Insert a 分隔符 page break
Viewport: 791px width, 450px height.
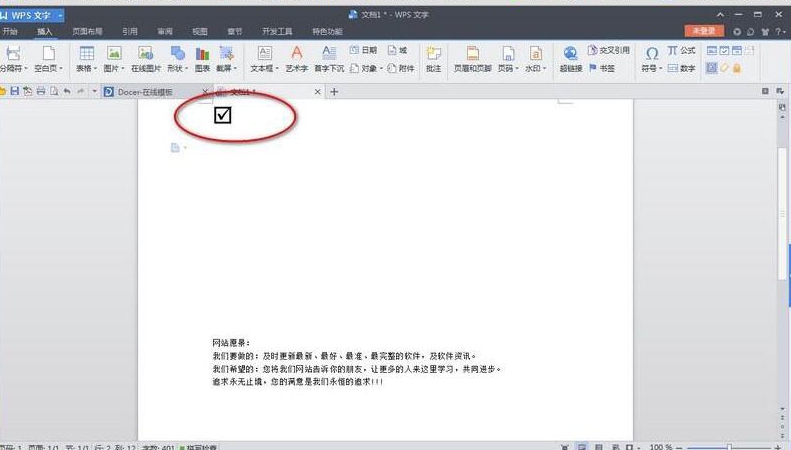13,59
